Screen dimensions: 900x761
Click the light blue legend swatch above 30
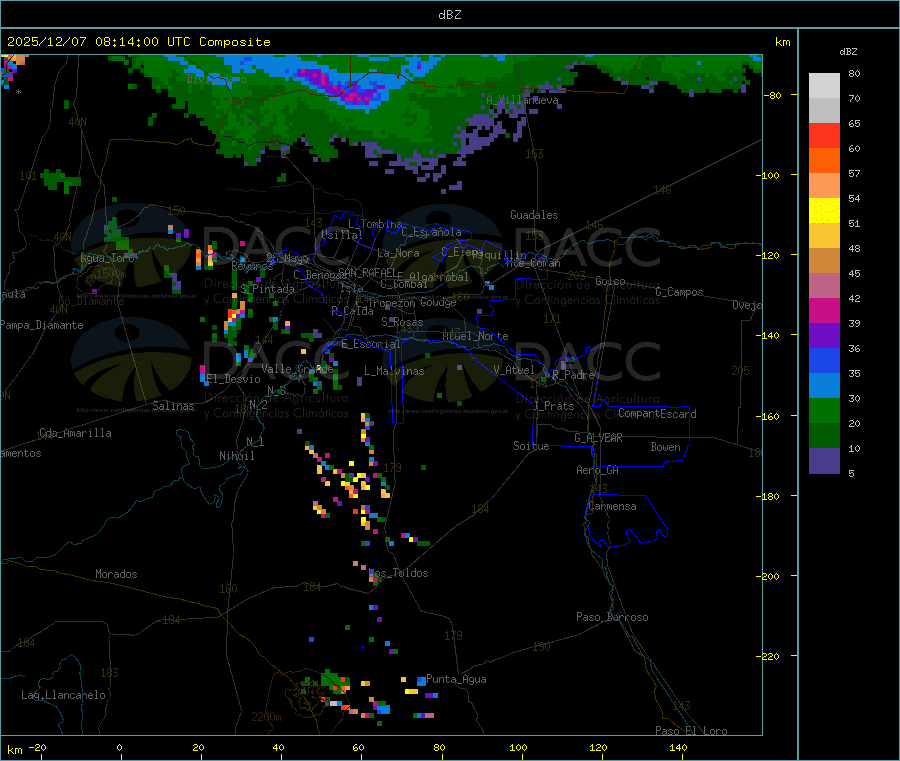pos(824,386)
